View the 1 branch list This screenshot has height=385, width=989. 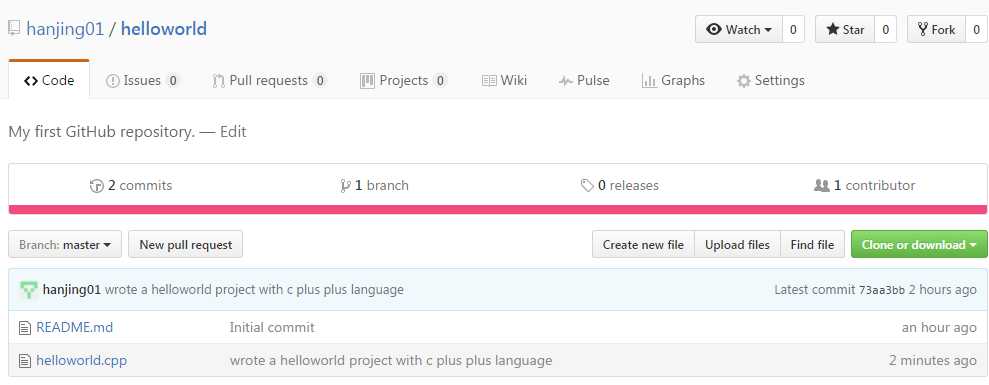point(374,186)
